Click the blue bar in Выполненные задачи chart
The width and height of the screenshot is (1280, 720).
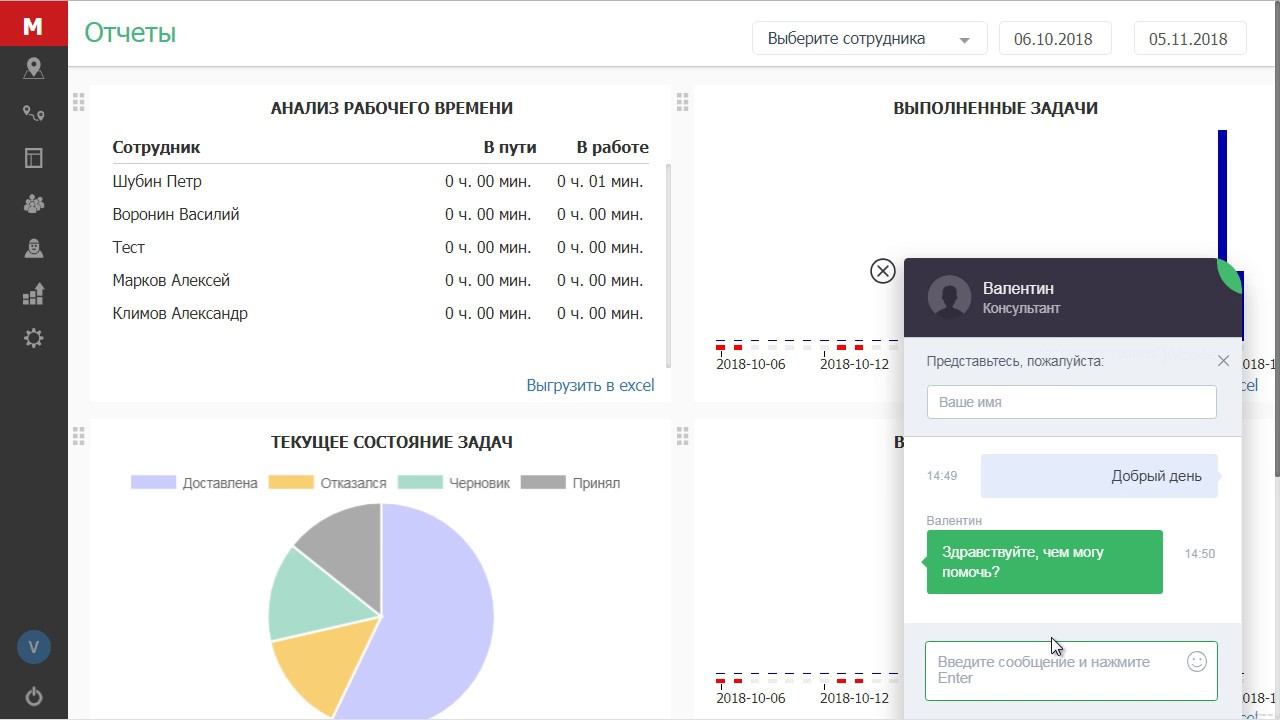tap(1222, 195)
